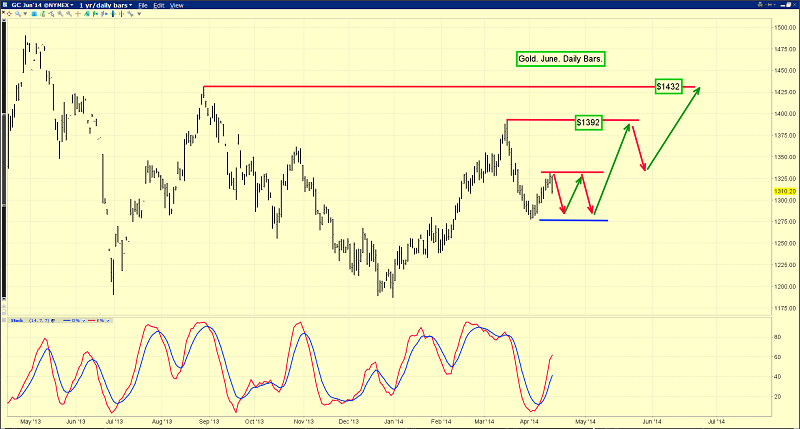Click the scroll chart right arrow icon
800x429 pixels.
click(x=104, y=14)
